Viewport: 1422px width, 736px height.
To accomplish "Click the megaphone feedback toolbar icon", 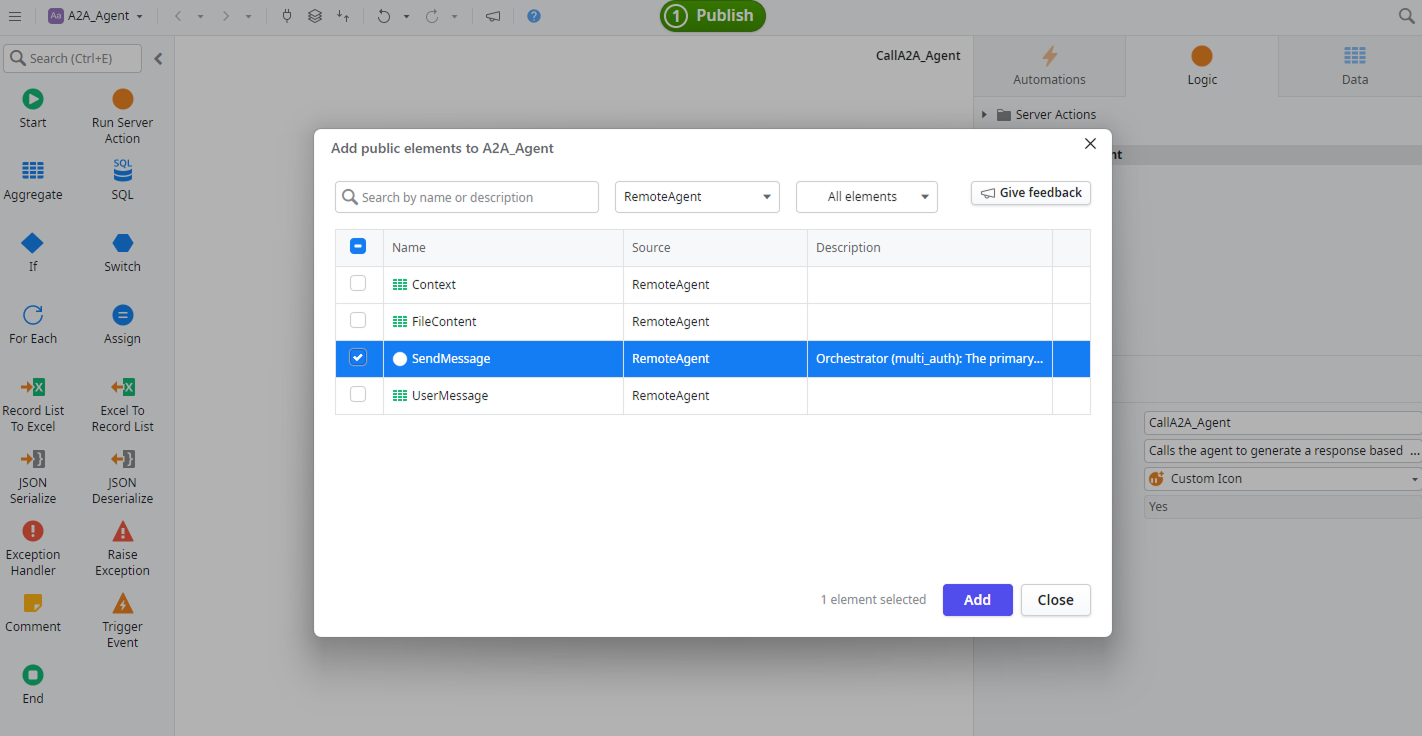I will tap(493, 16).
